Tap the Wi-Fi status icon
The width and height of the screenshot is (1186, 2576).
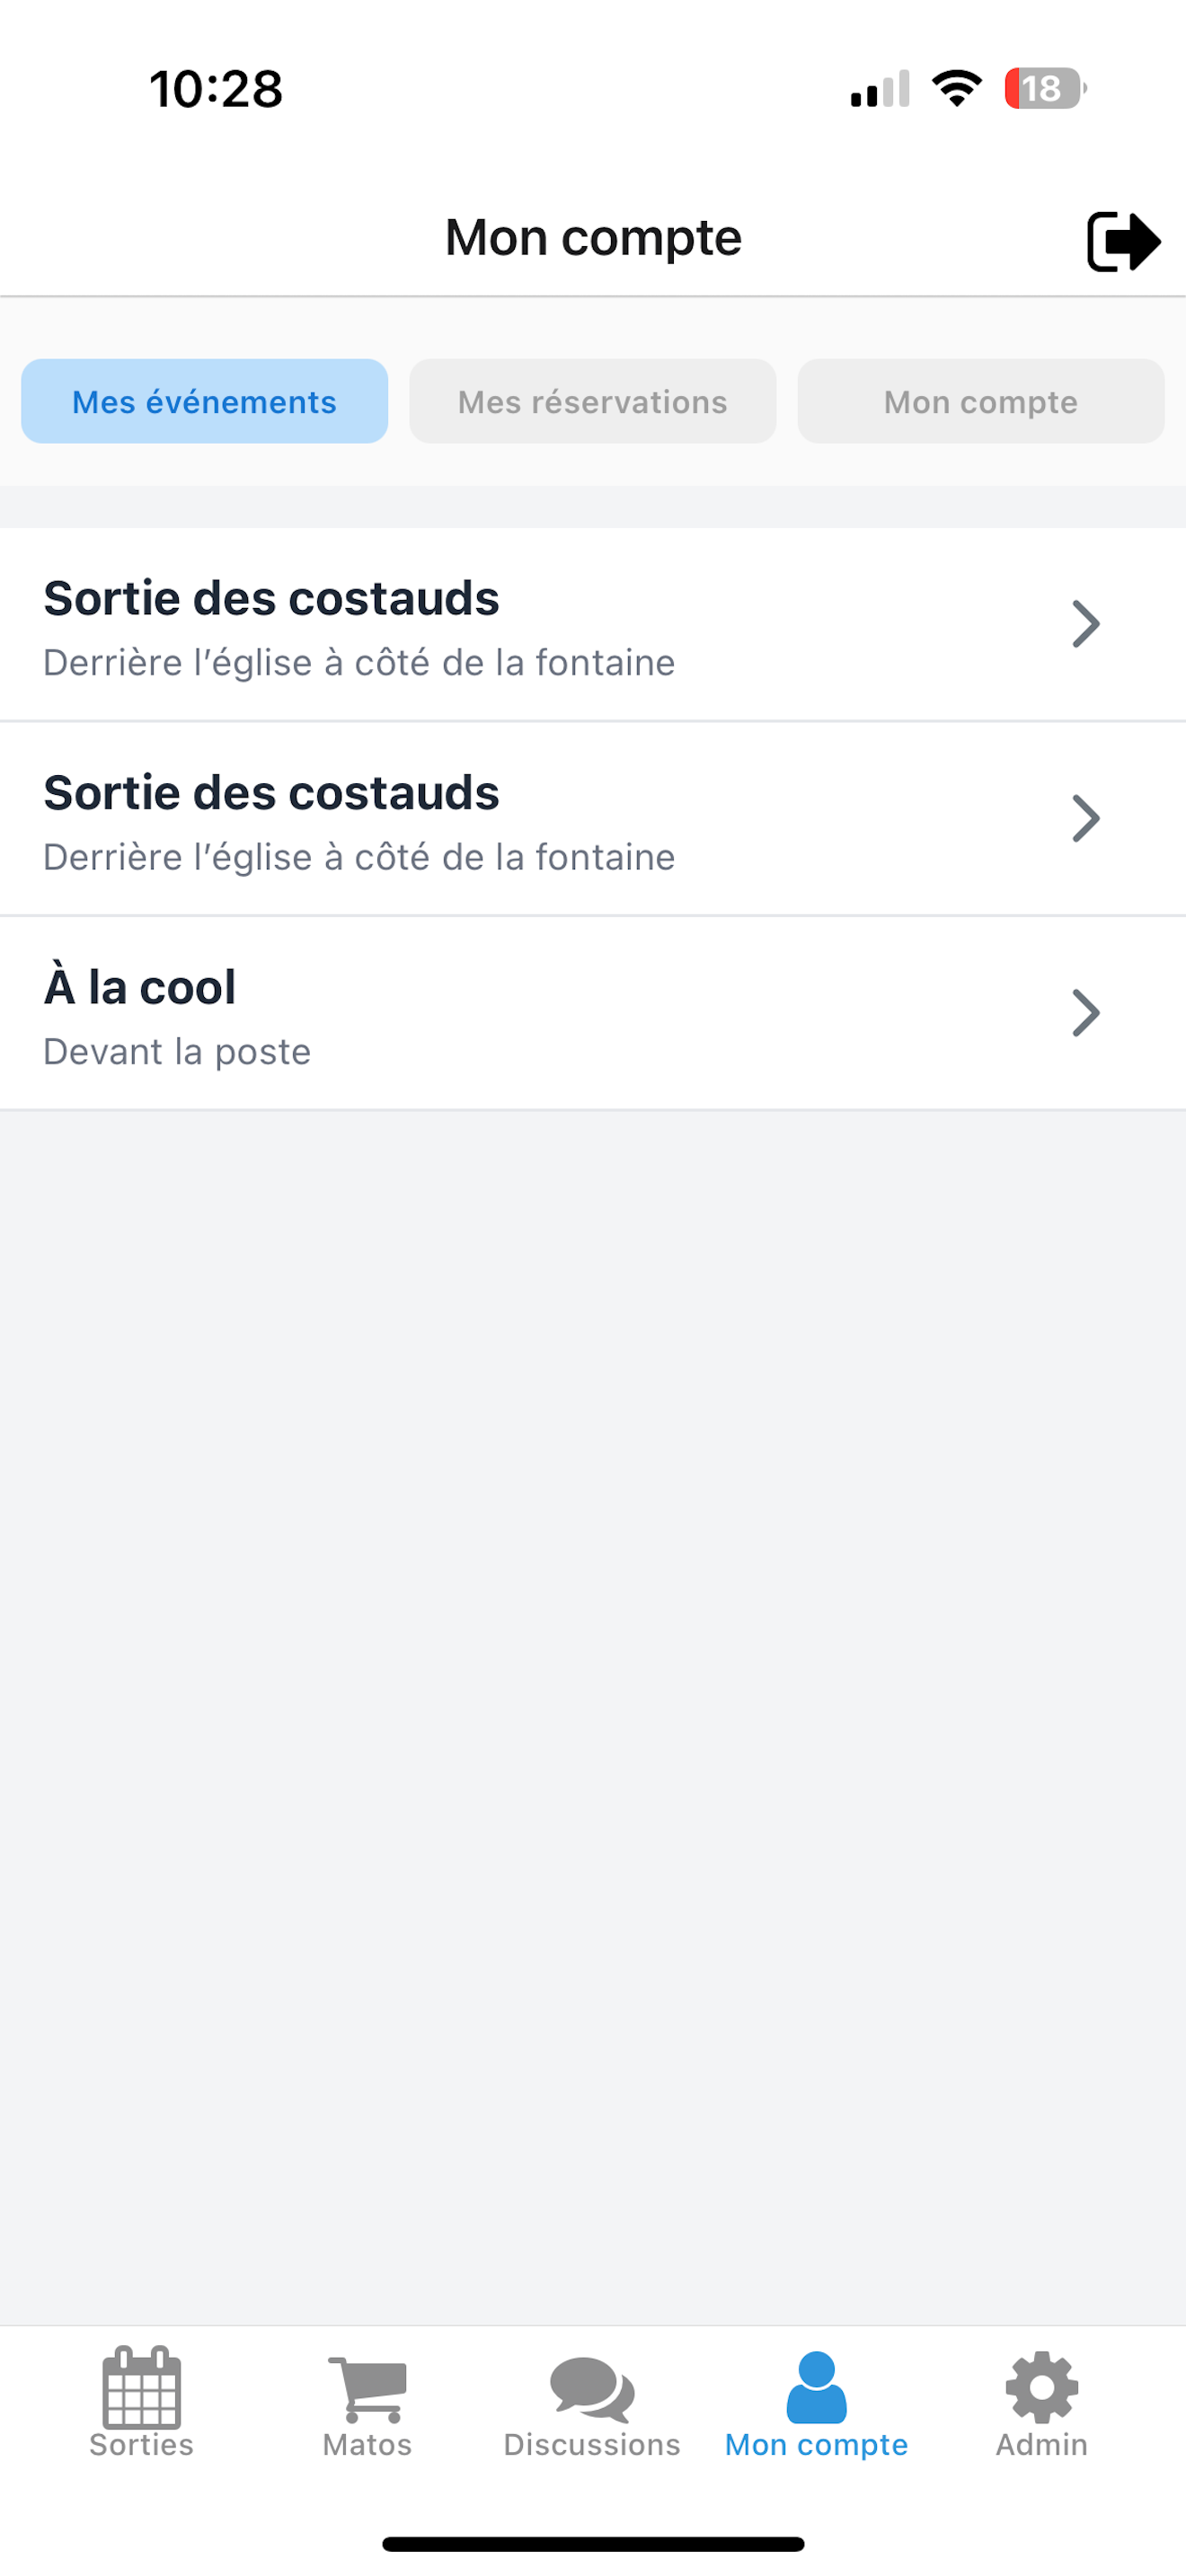[x=957, y=89]
